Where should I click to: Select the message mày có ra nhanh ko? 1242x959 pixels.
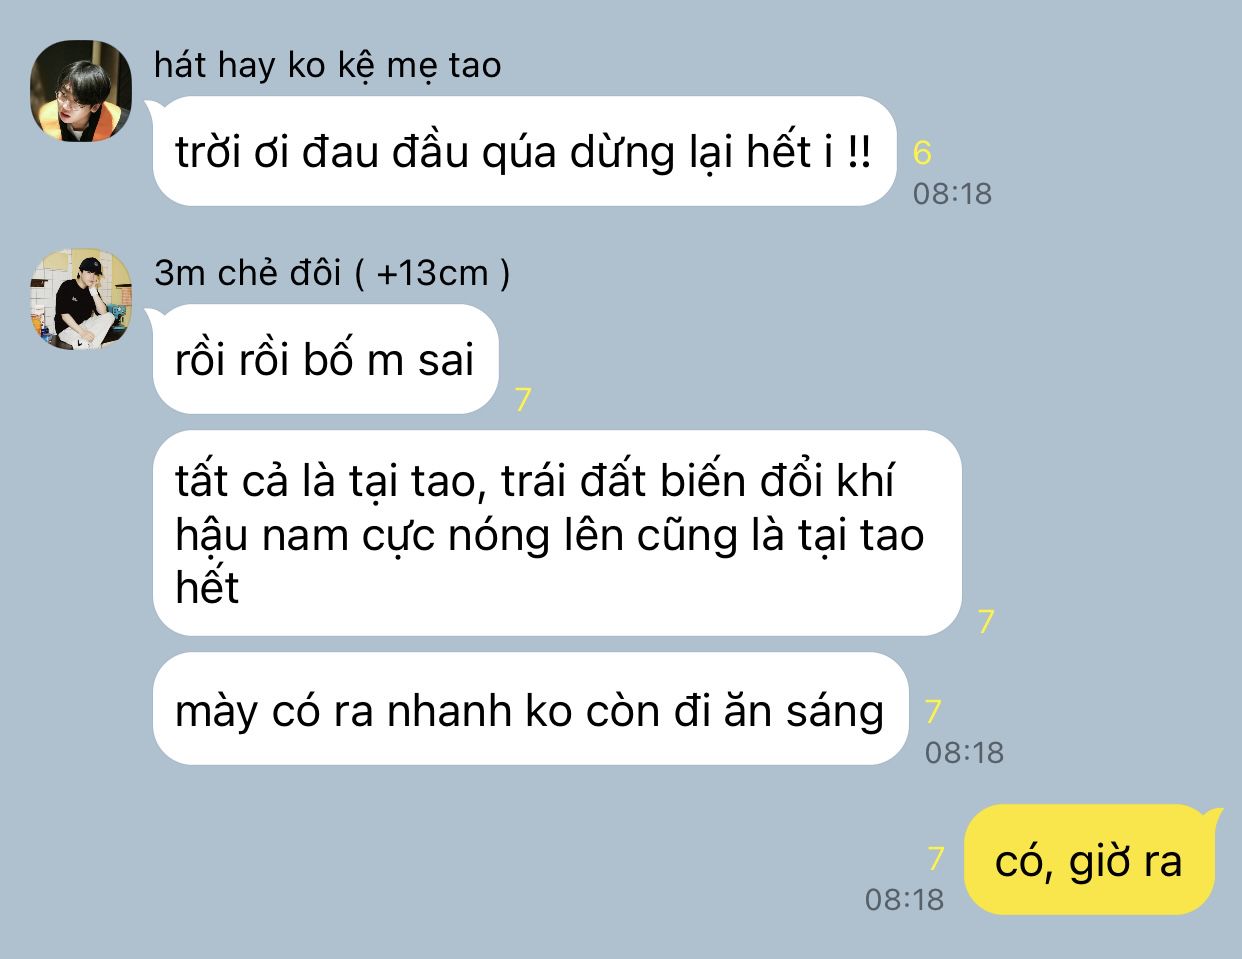[530, 710]
